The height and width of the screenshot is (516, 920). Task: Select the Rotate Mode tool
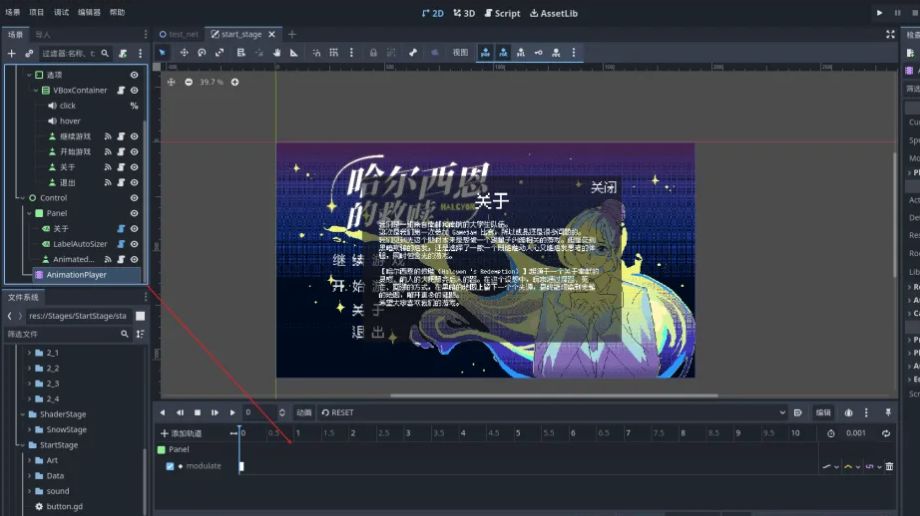202,52
